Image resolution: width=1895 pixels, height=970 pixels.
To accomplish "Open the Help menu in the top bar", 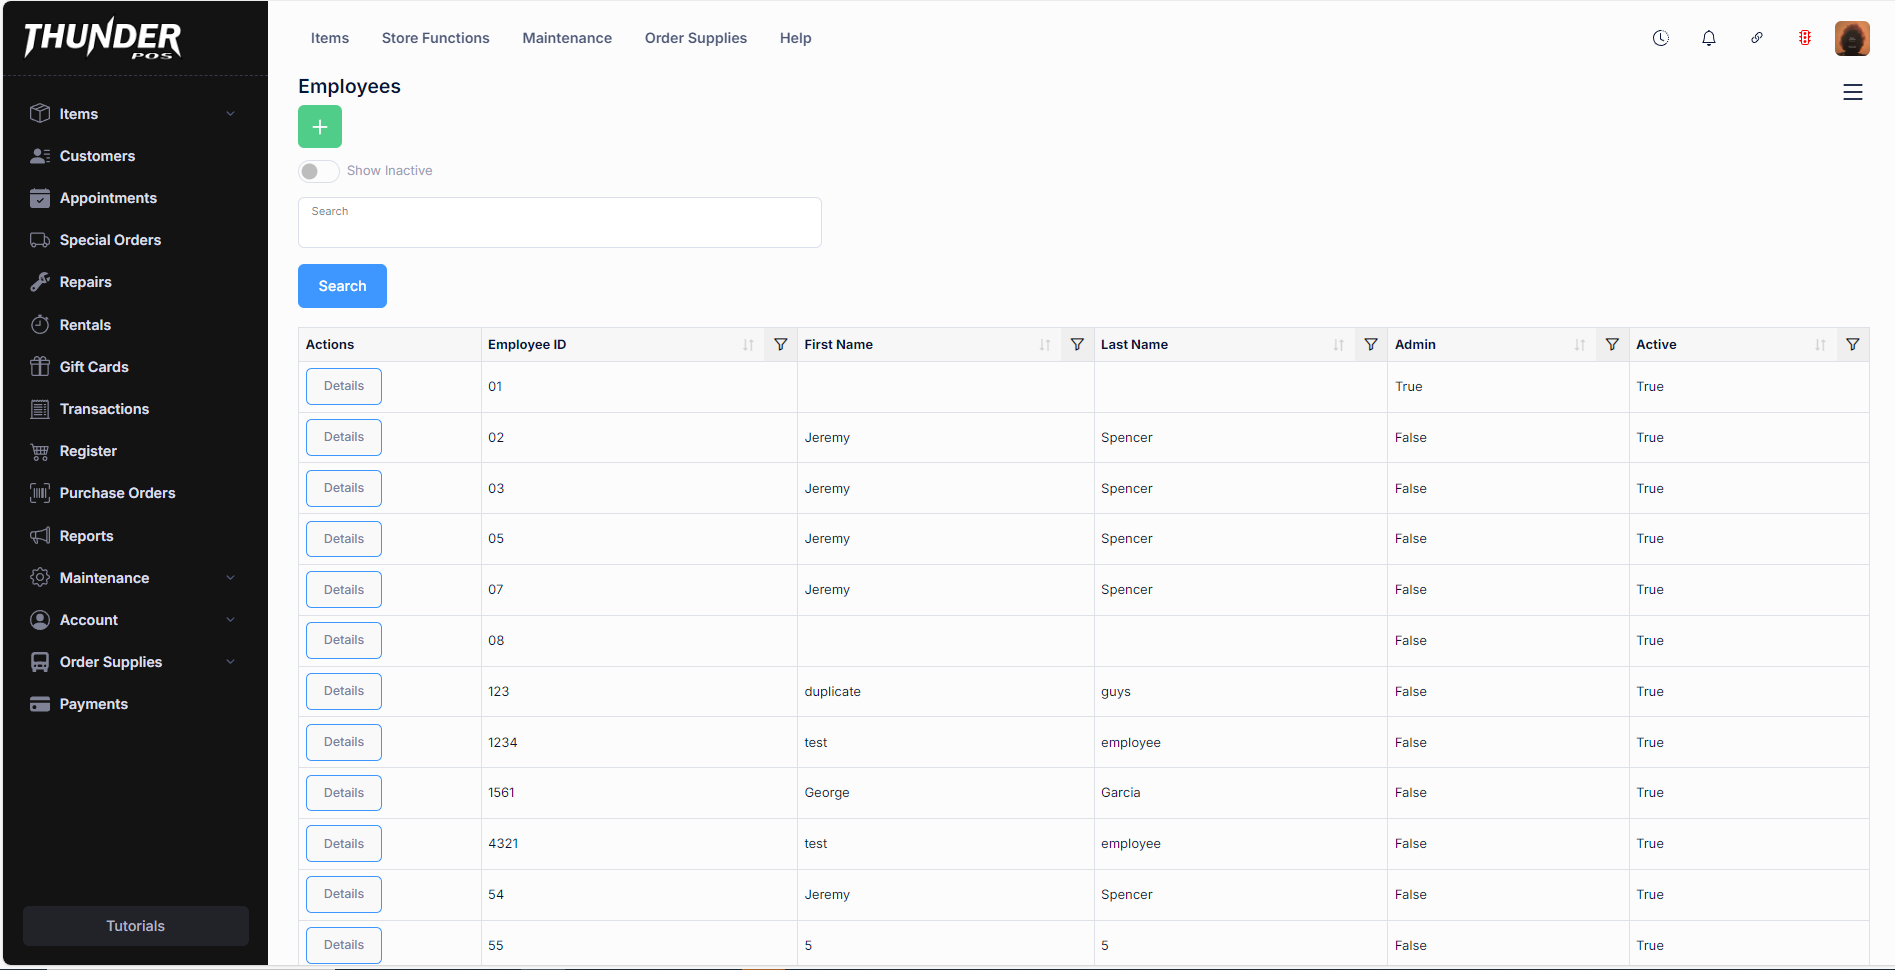I will [795, 38].
